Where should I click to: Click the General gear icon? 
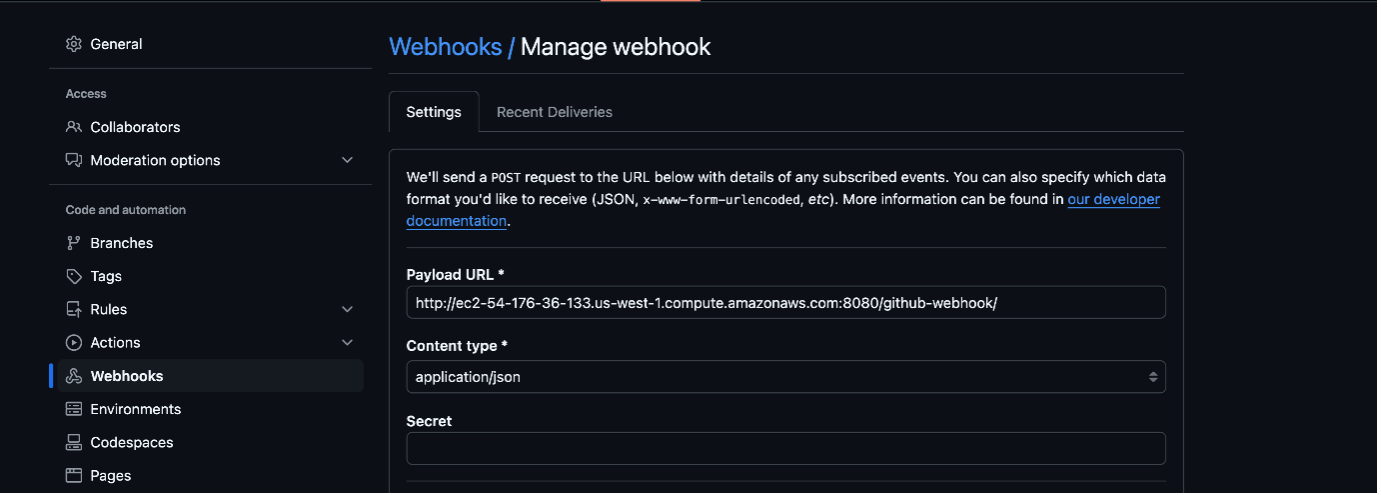[x=73, y=44]
